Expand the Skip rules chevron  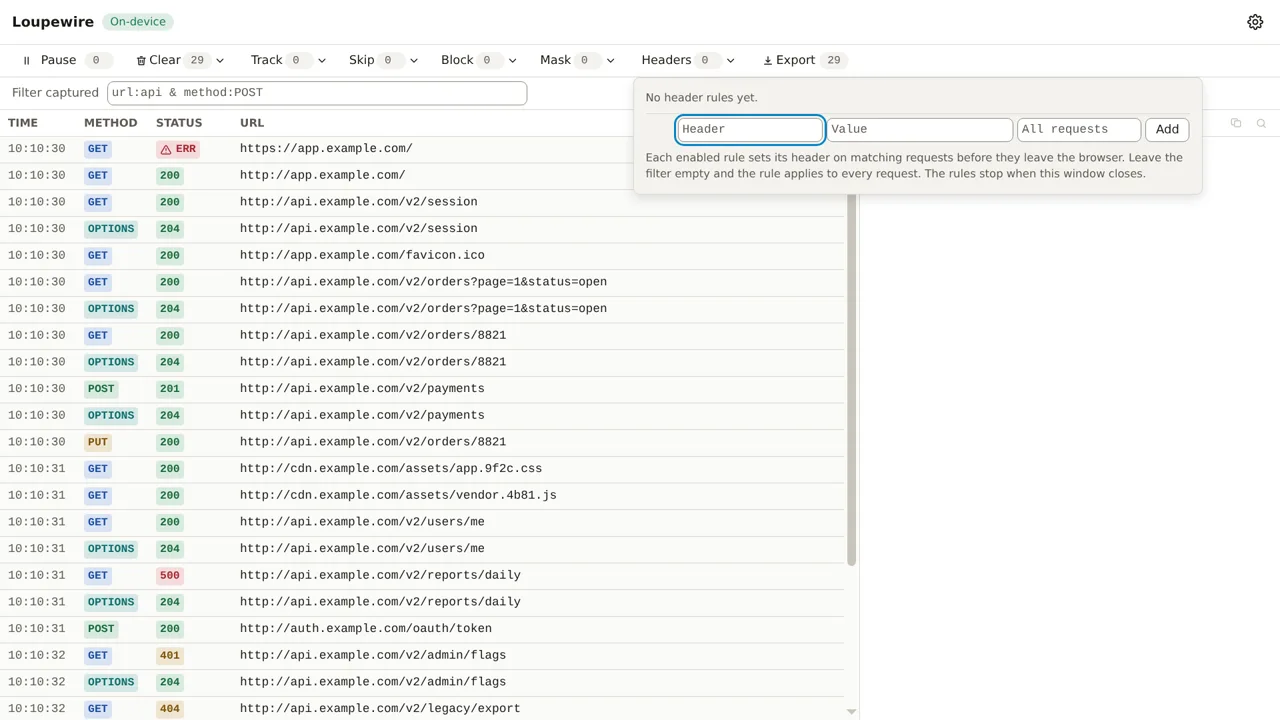(x=413, y=61)
